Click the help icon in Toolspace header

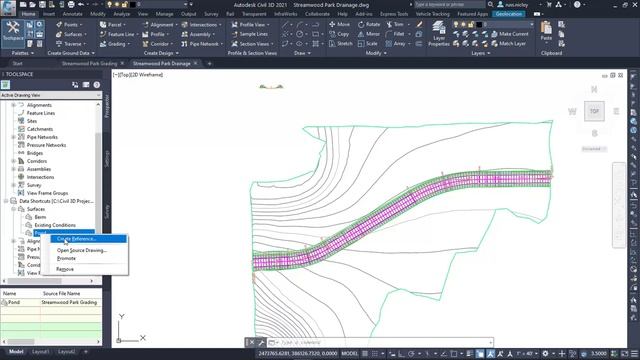point(97,85)
